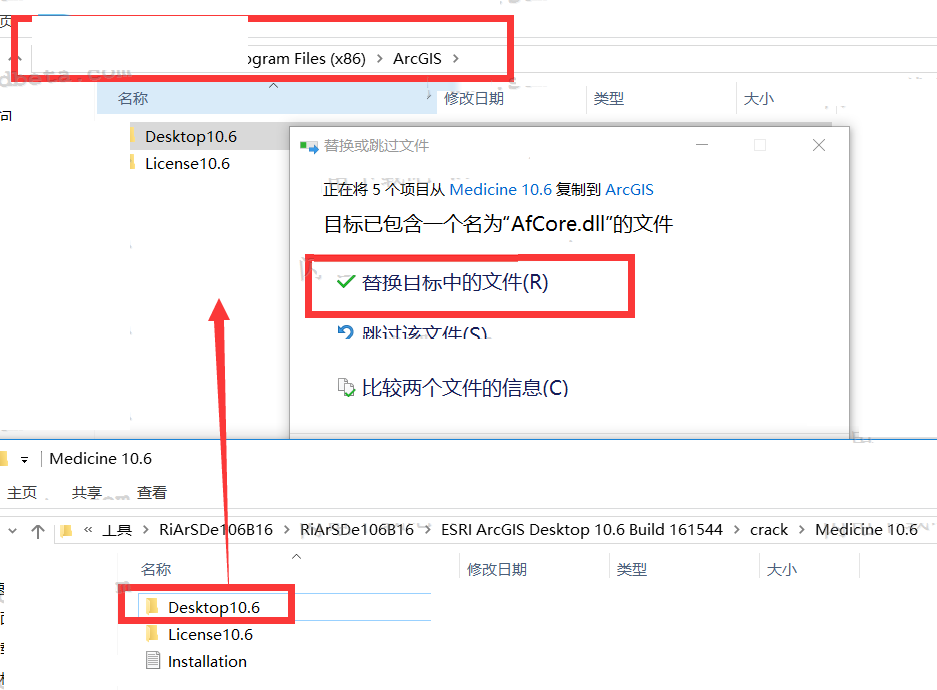The image size is (937, 690).
Task: Sort by Name (名称) column in Medicine window
Action: point(156,569)
